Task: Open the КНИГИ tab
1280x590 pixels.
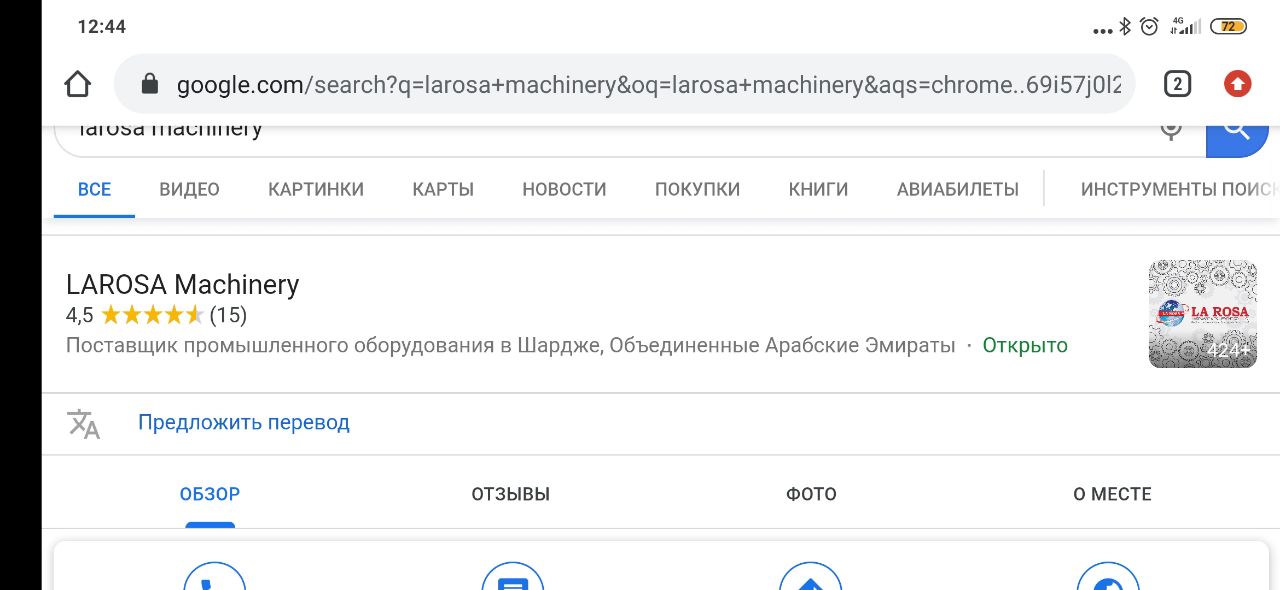Action: (x=818, y=189)
